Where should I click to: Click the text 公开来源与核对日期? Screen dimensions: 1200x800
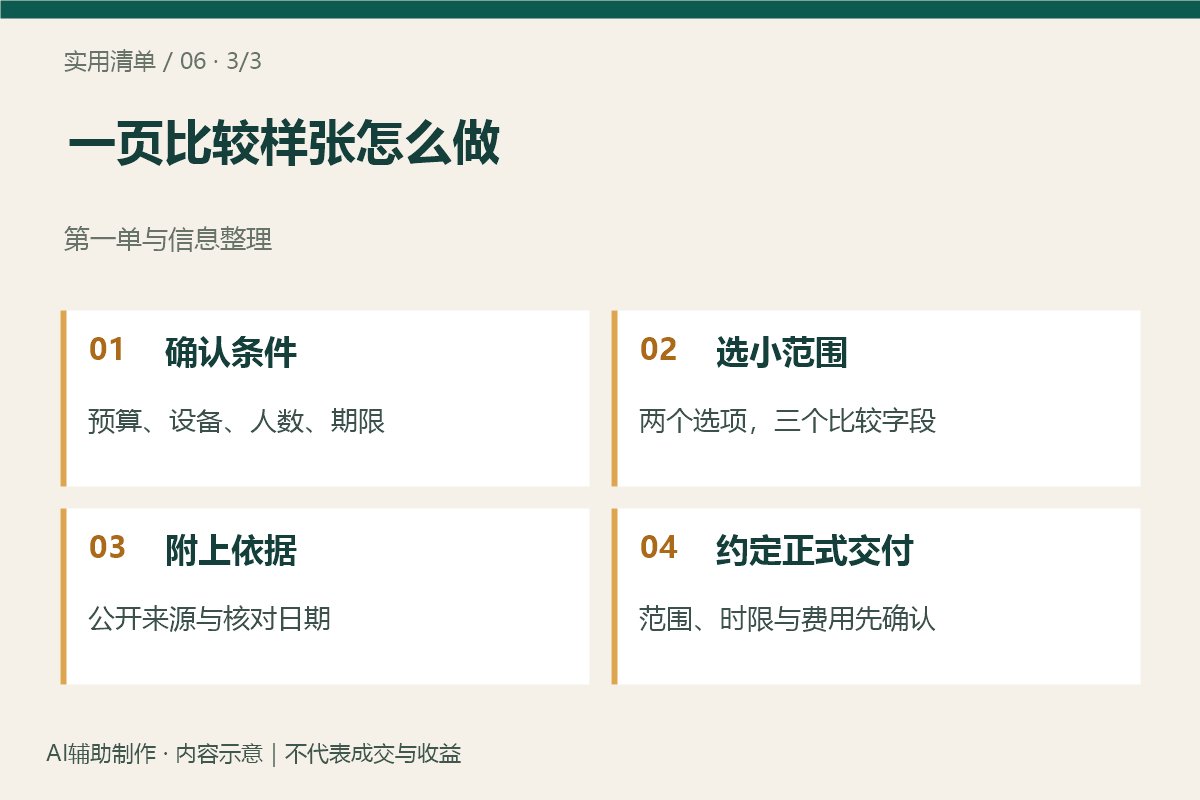coord(210,619)
